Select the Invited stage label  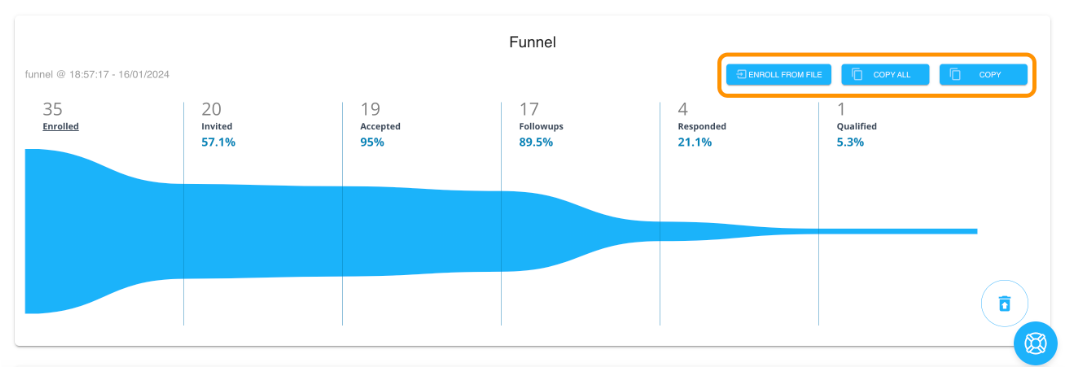coord(217,126)
